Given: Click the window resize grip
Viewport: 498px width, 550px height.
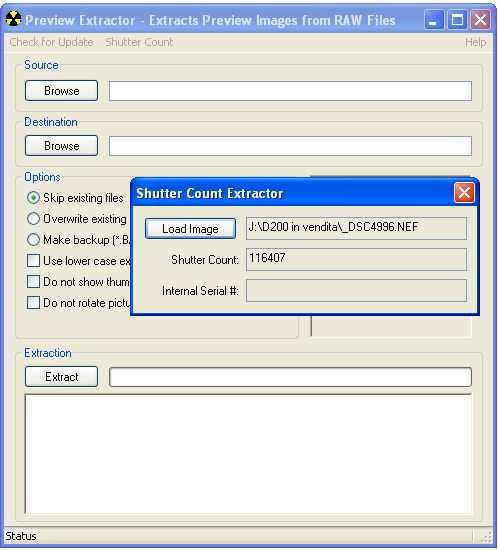Looking at the screenshot, I should (486, 537).
